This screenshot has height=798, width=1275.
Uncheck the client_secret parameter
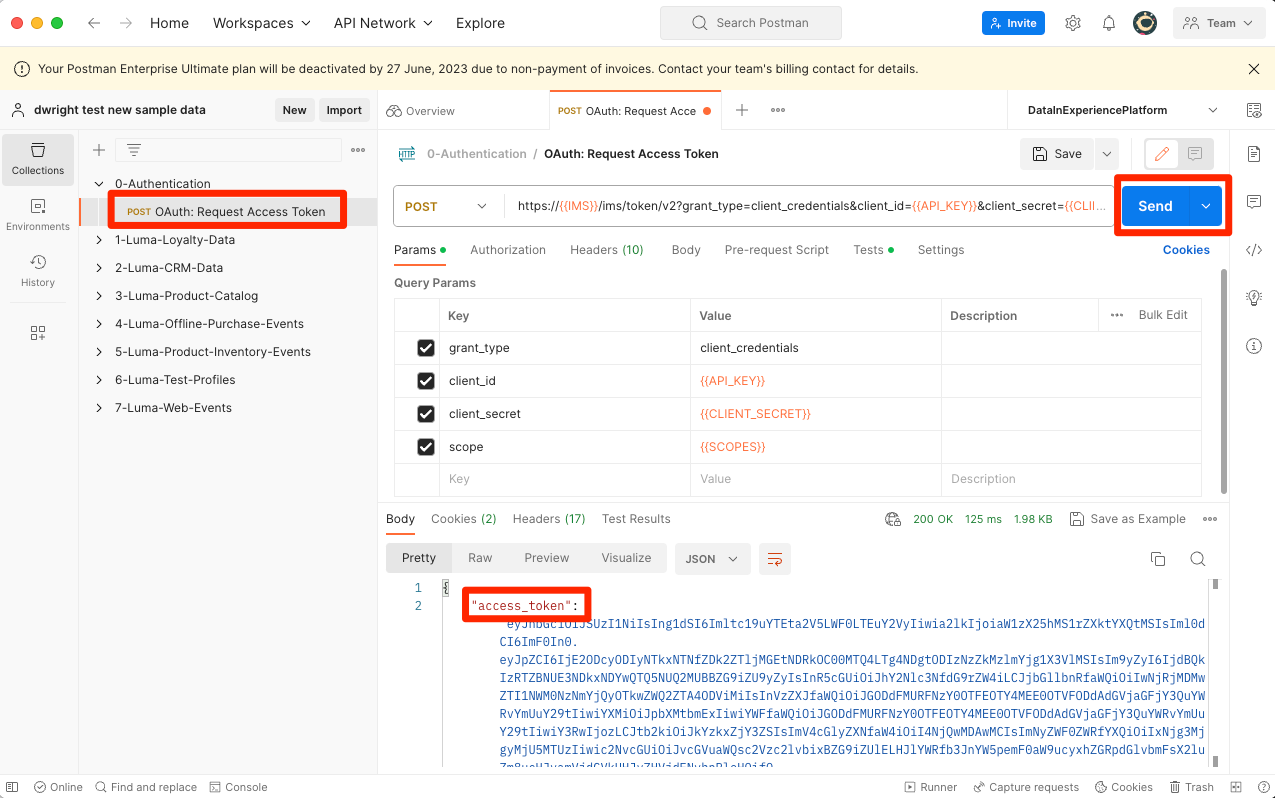pos(426,414)
